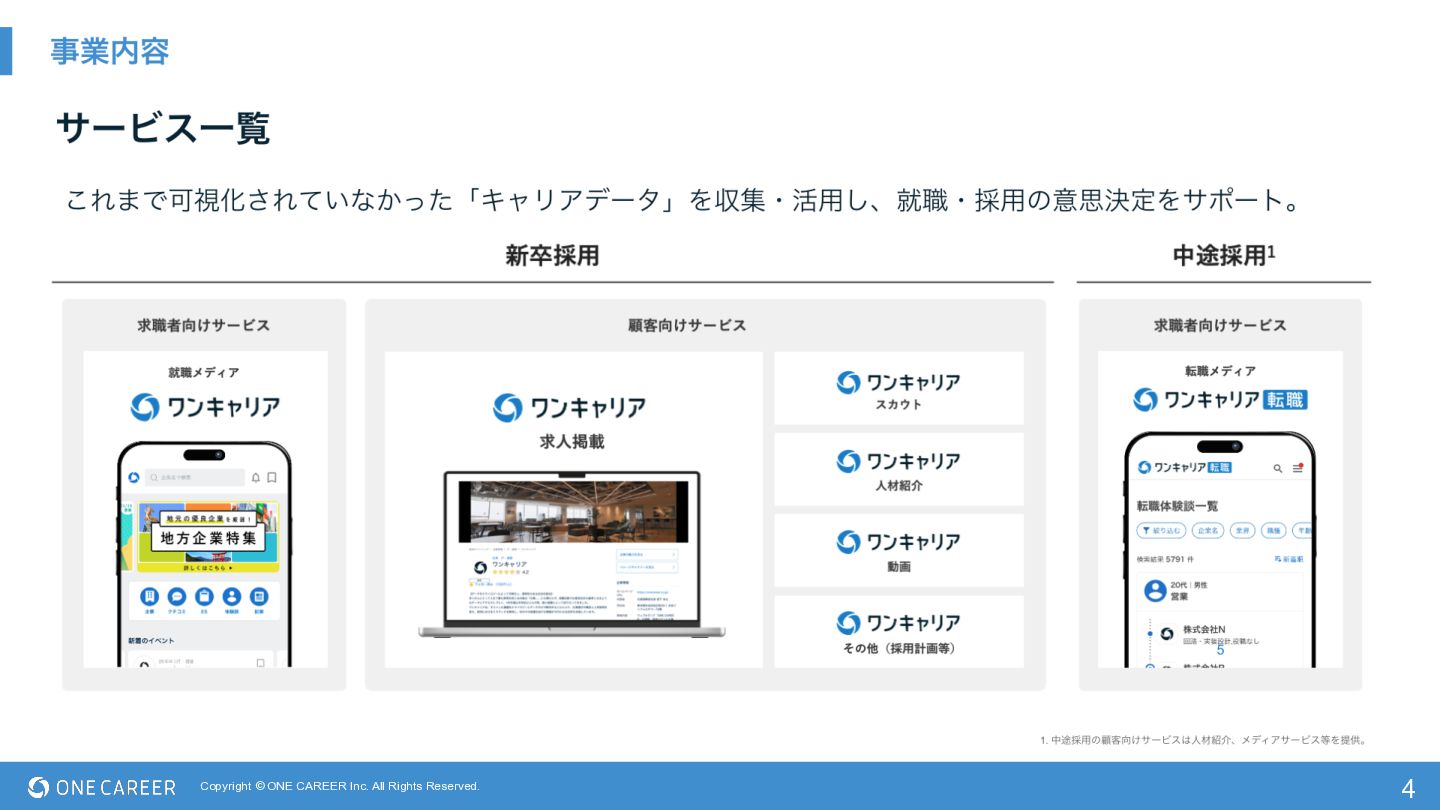1440x810 pixels.
Task: Click the 新着のイベント heading
Action: (x=151, y=639)
